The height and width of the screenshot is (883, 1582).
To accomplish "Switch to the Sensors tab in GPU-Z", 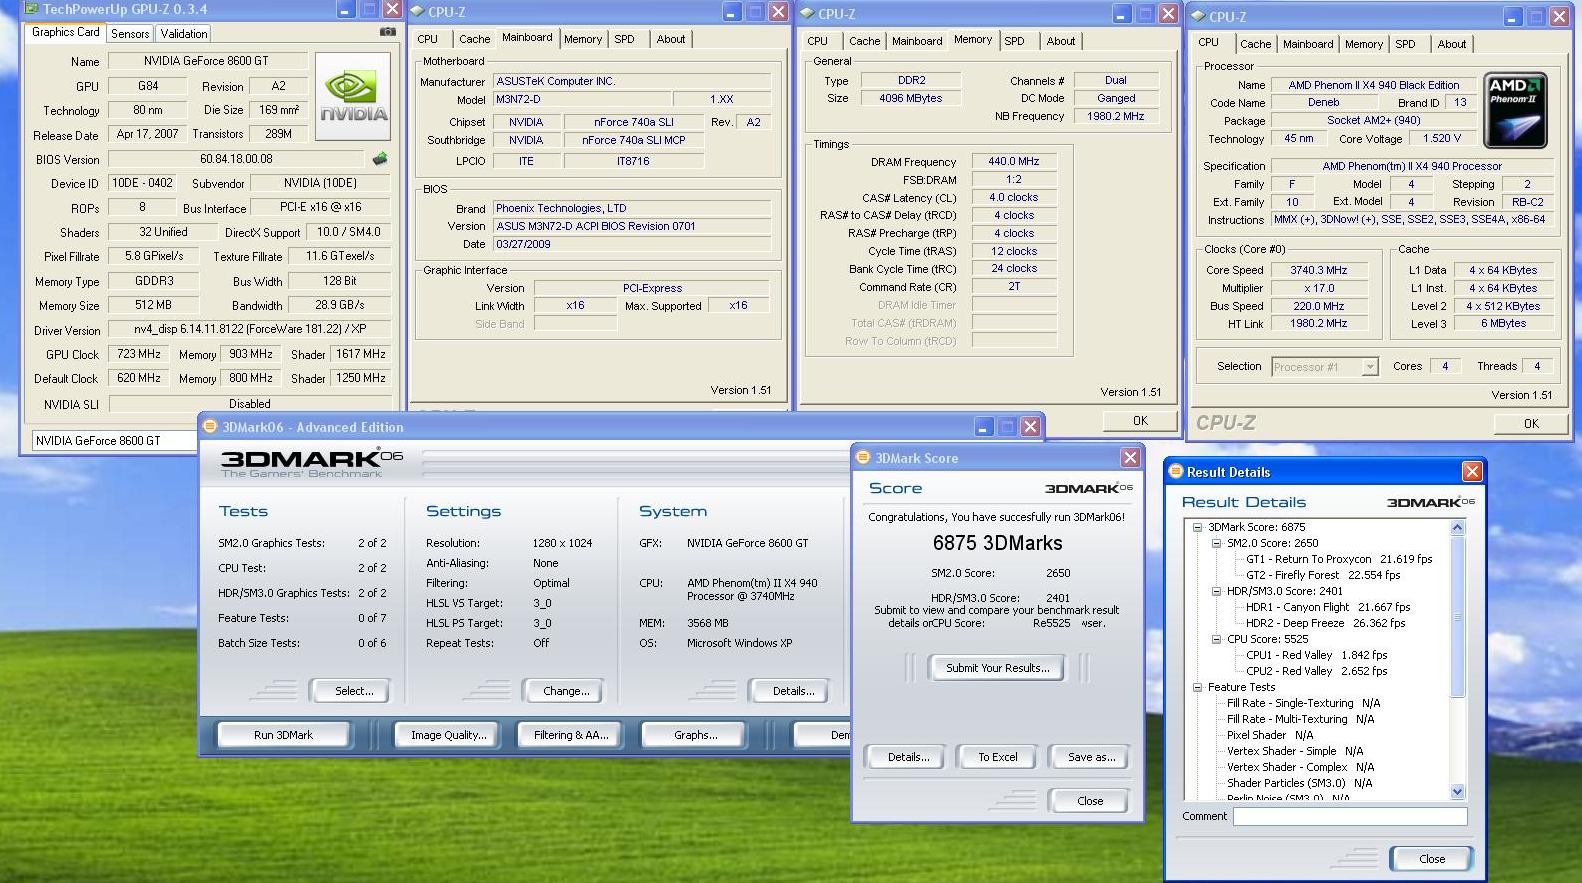I will [130, 33].
